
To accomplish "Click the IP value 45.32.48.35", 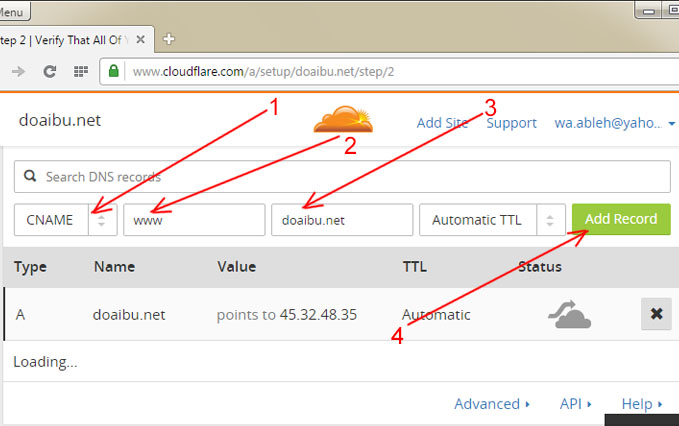I will [318, 315].
